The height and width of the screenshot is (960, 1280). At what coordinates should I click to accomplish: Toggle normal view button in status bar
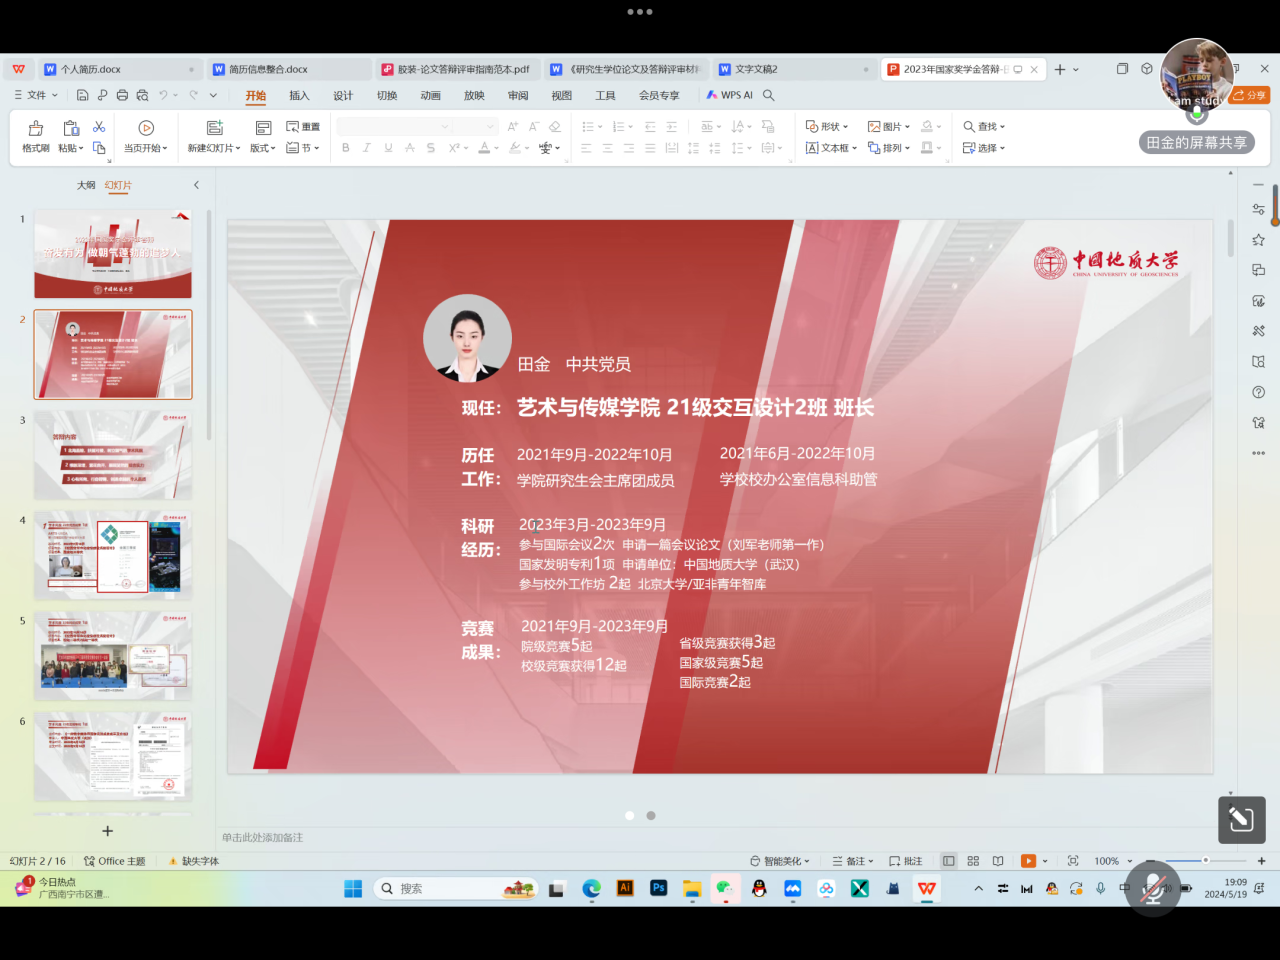point(949,861)
